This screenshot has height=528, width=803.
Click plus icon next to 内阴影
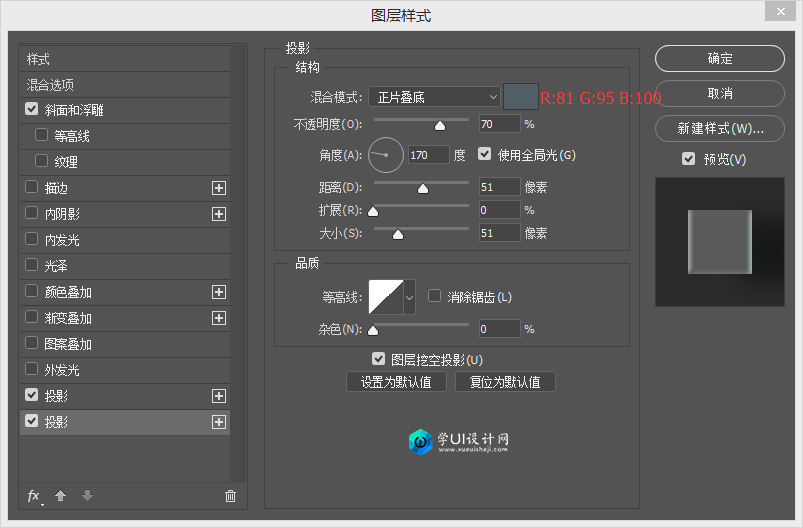[219, 214]
